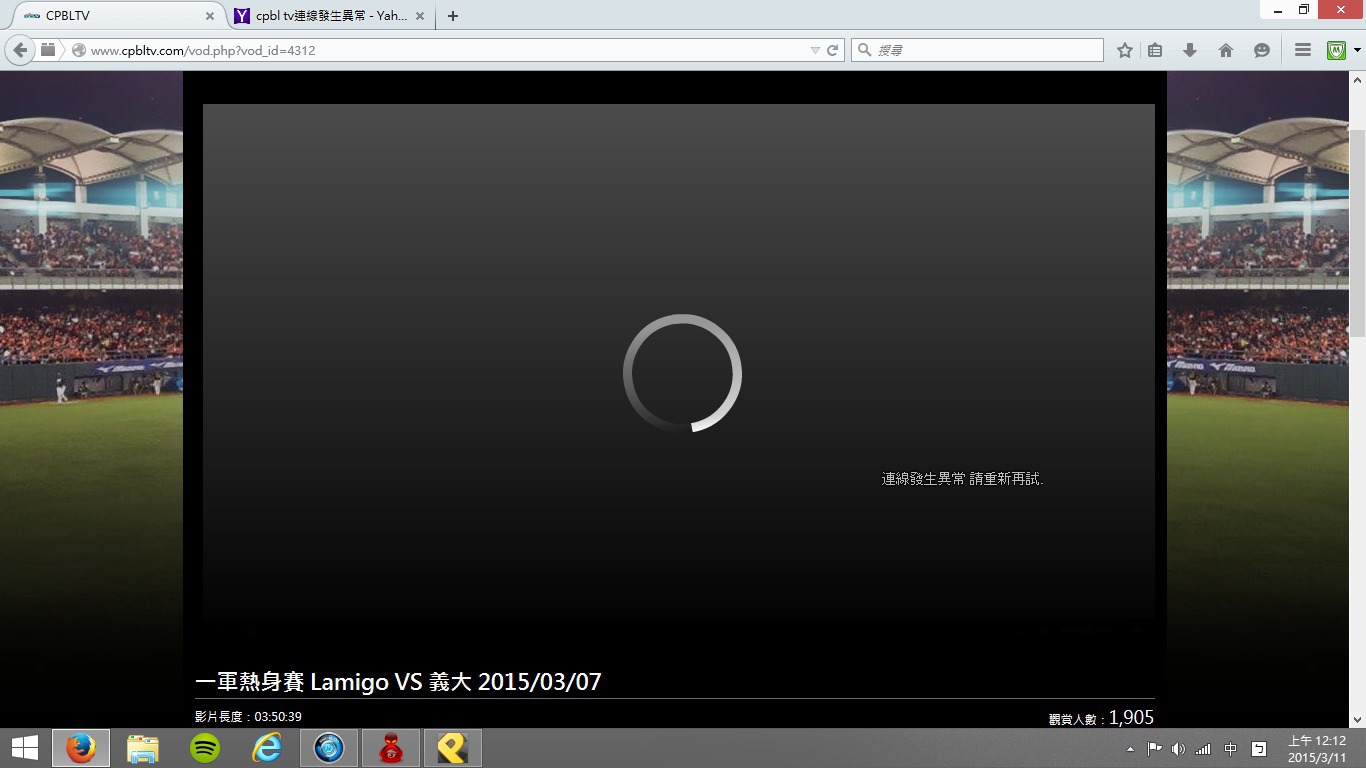Open File Explorer from the taskbar
Viewport: 1366px width, 768px height.
pyautogui.click(x=143, y=748)
